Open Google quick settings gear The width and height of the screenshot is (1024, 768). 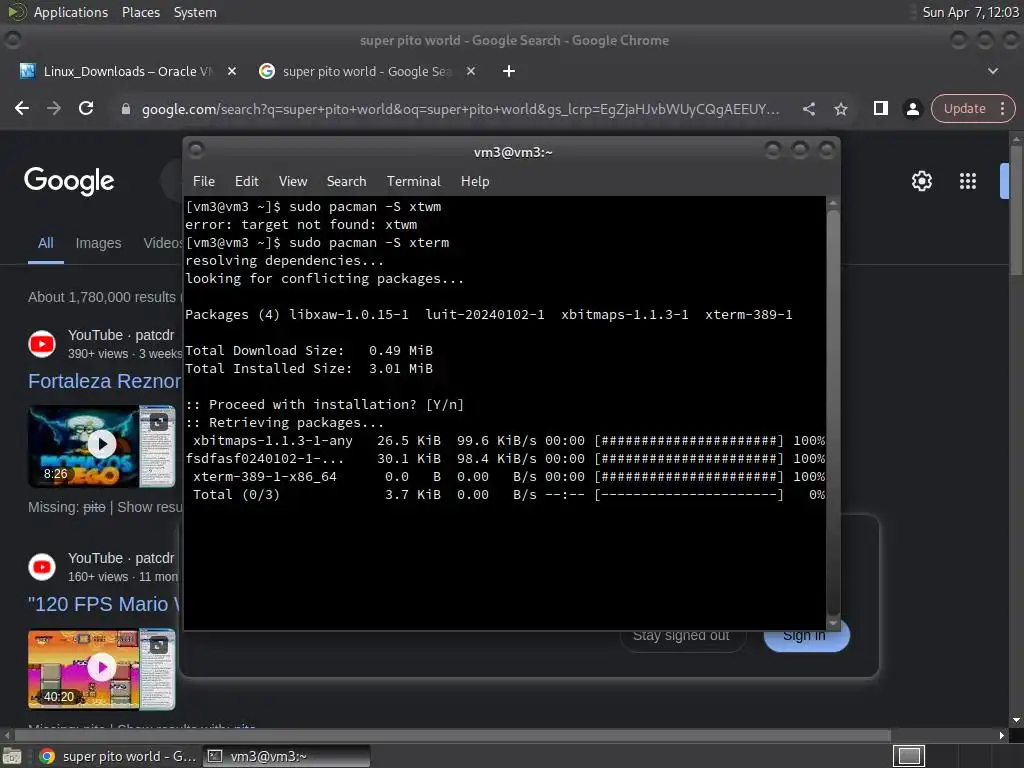(x=921, y=181)
